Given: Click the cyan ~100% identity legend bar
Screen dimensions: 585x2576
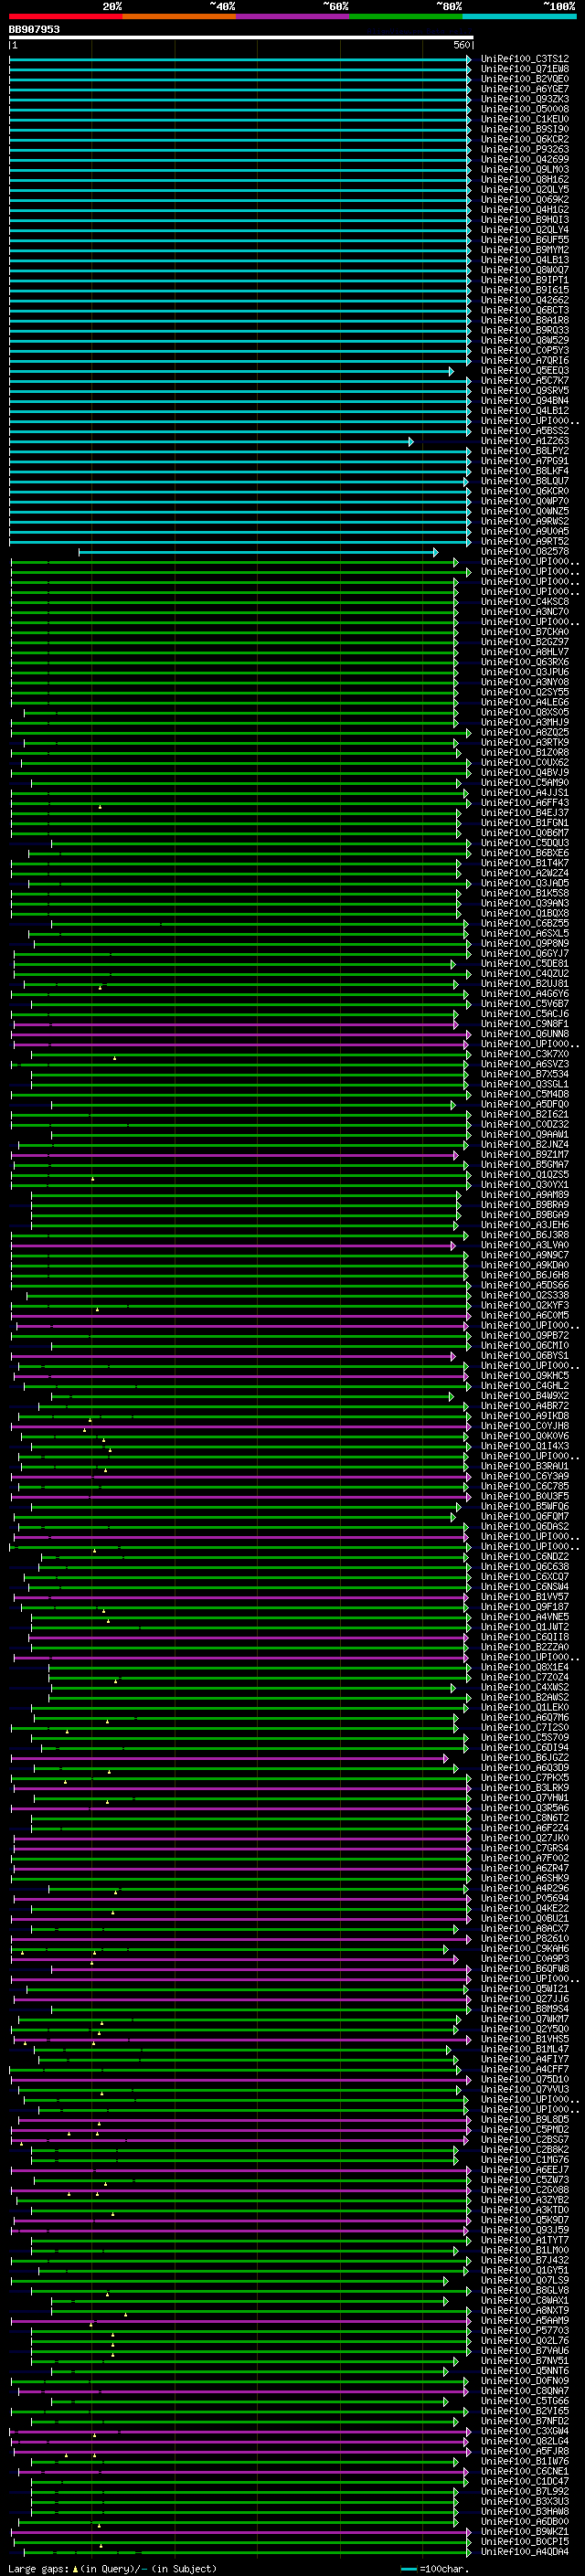Looking at the screenshot, I should point(519,16).
